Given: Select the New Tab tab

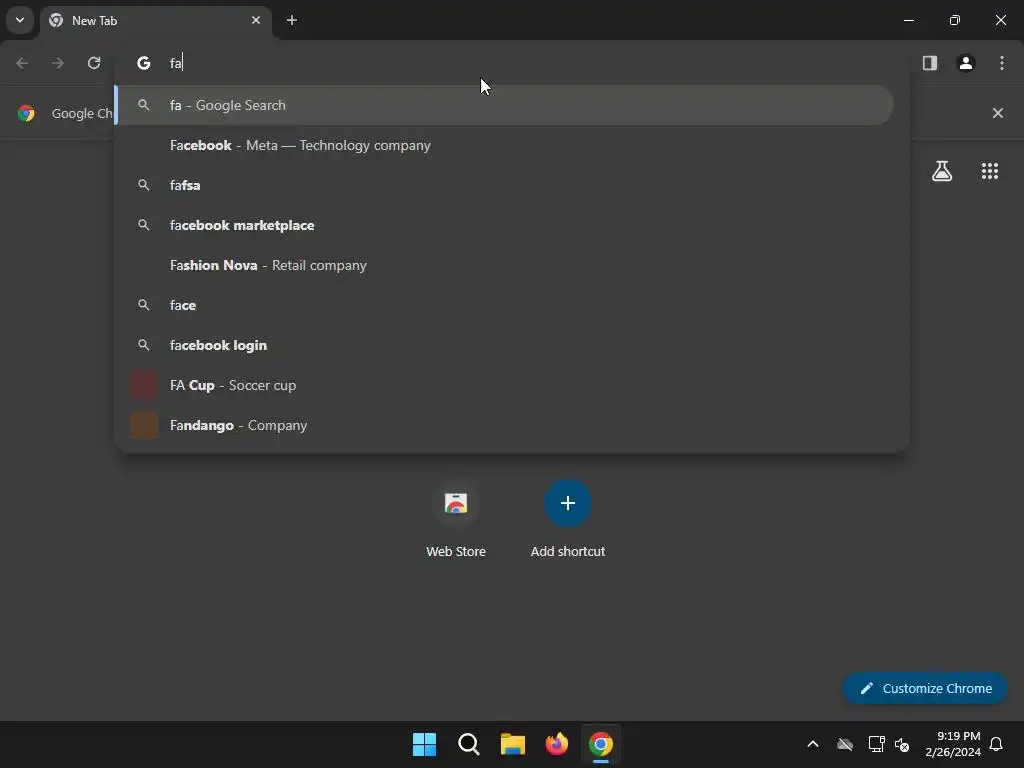Looking at the screenshot, I should [156, 21].
